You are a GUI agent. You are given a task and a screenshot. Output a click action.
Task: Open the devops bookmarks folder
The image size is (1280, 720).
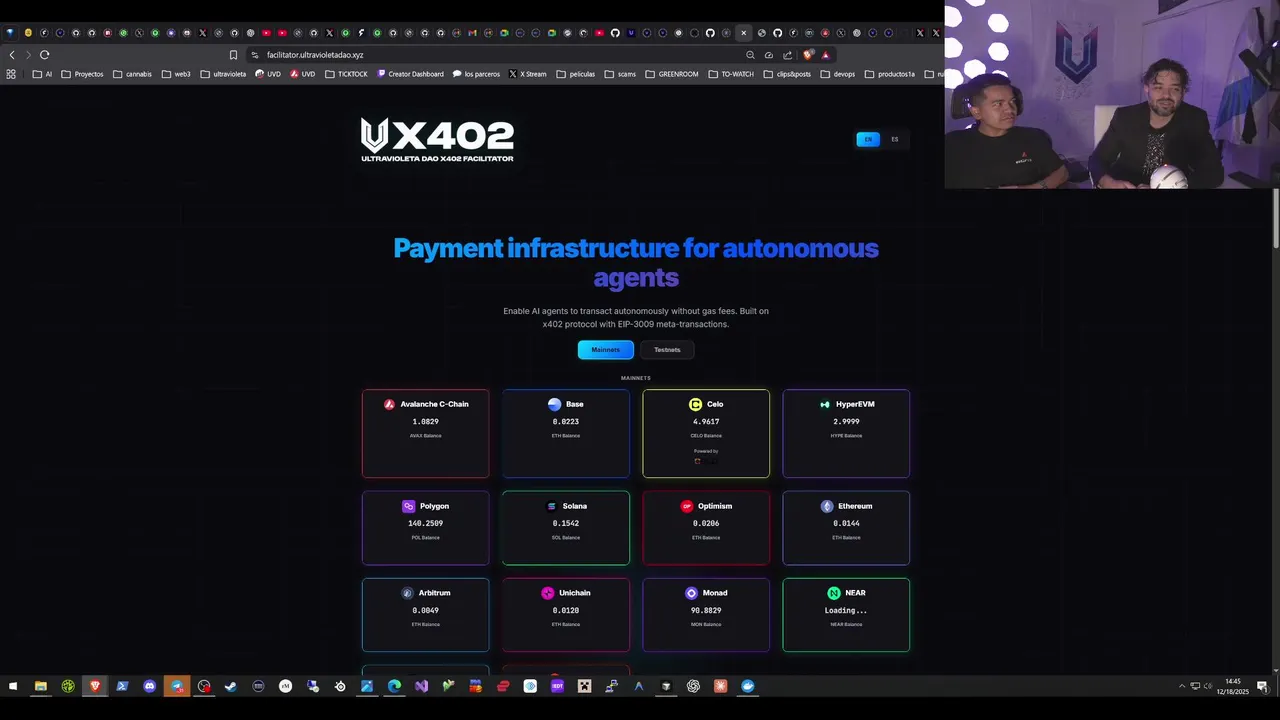click(838, 74)
